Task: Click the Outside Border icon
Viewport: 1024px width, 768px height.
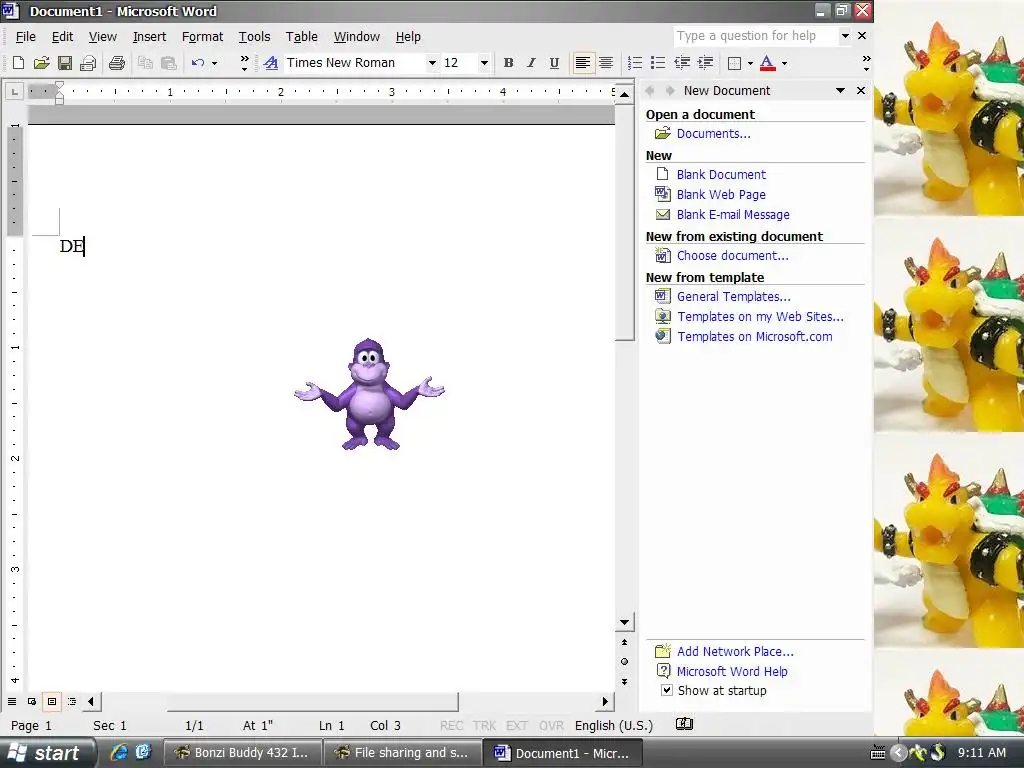Action: click(735, 63)
